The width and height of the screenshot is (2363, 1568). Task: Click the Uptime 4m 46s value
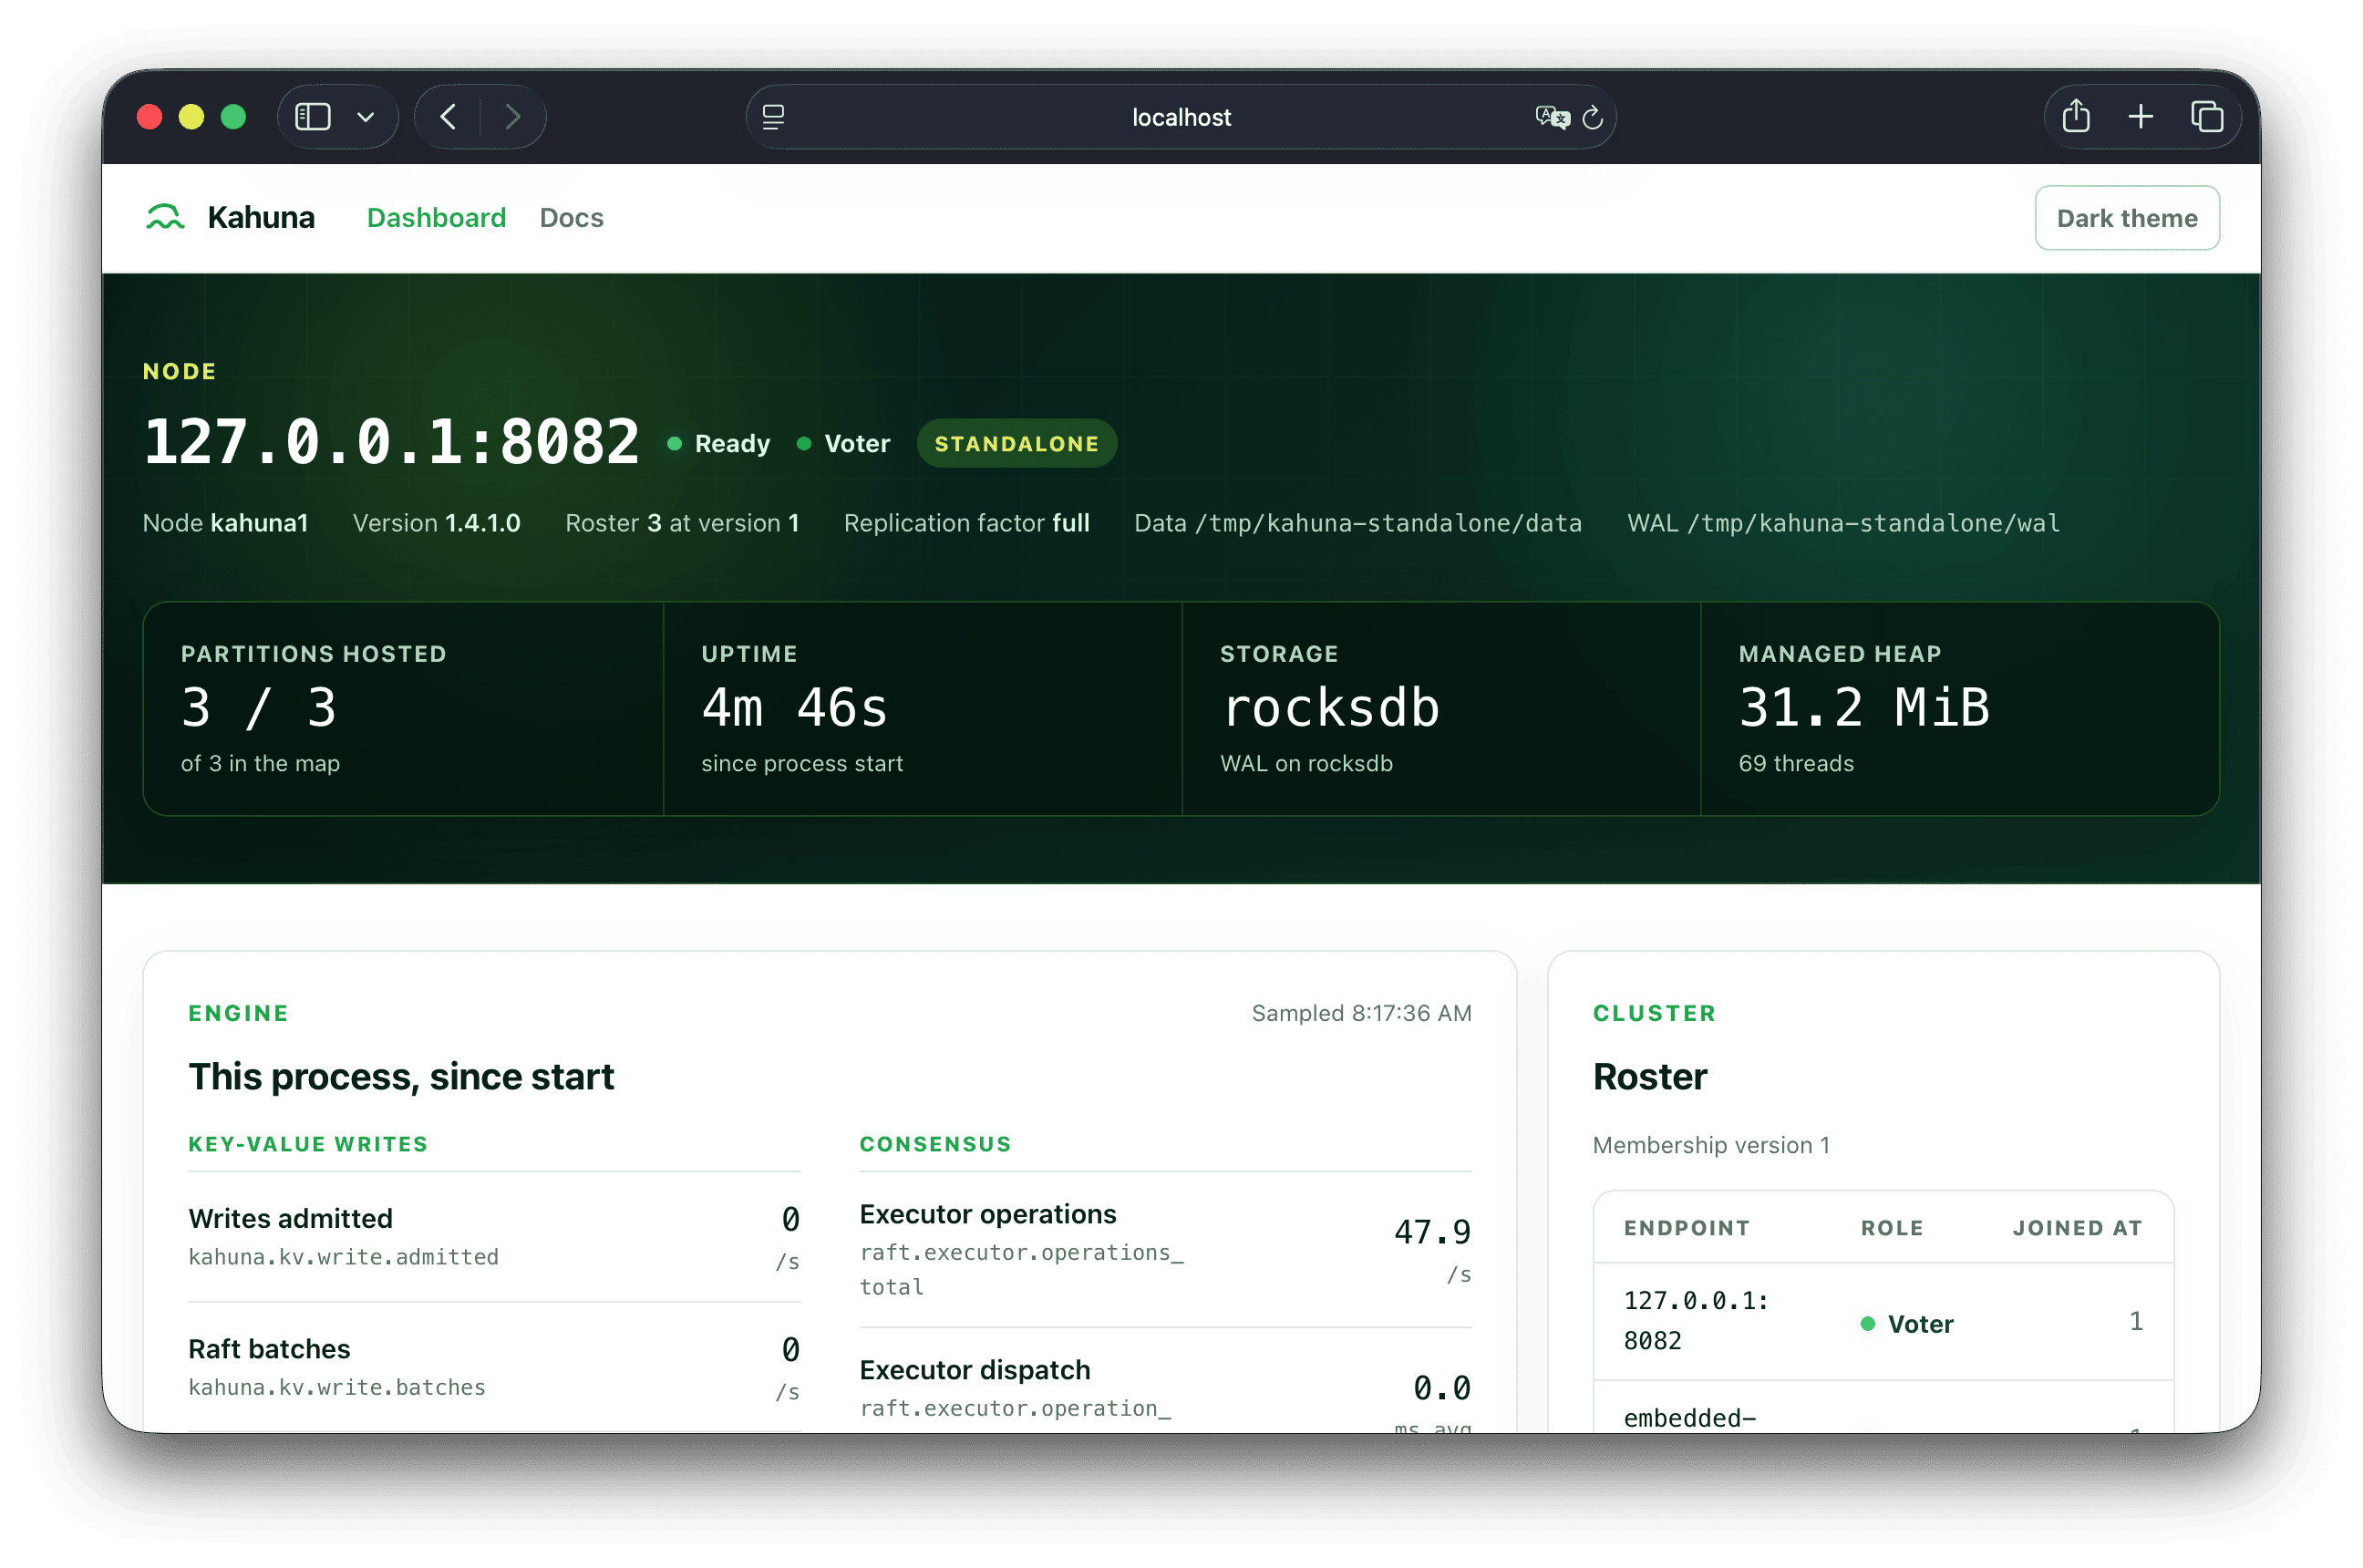pyautogui.click(x=794, y=708)
